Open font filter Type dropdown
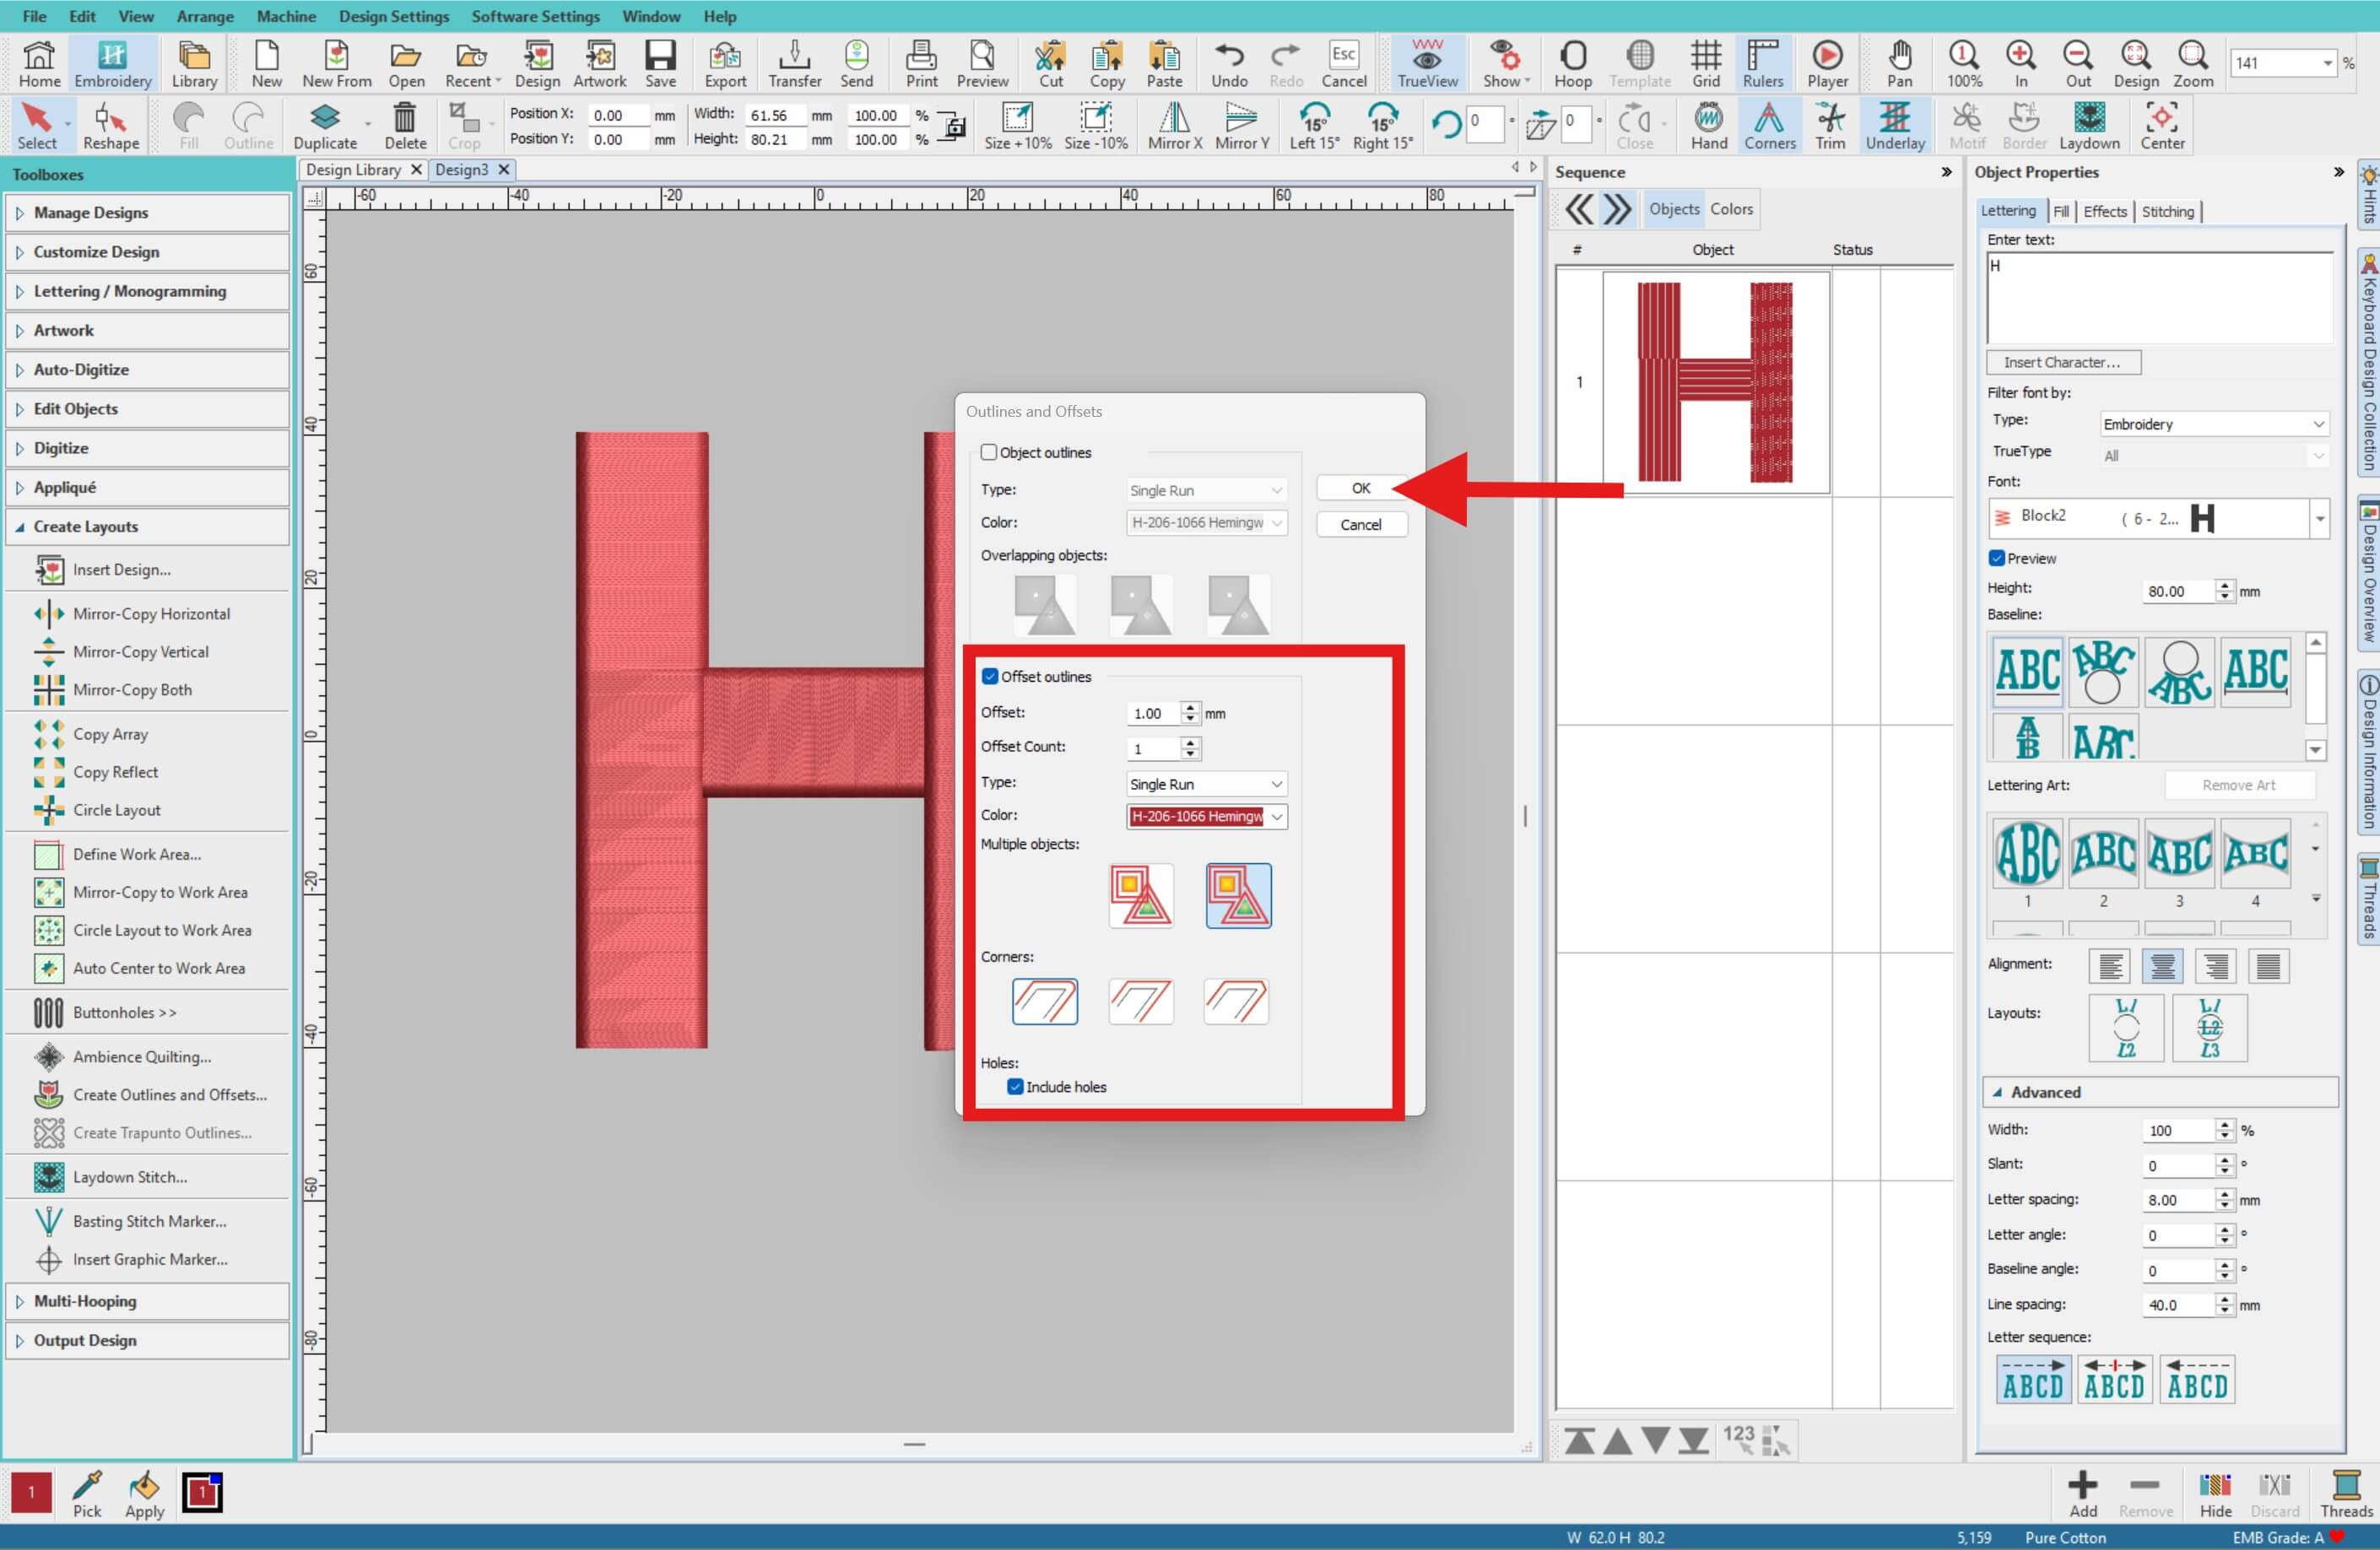This screenshot has width=2380, height=1550. tap(2214, 424)
